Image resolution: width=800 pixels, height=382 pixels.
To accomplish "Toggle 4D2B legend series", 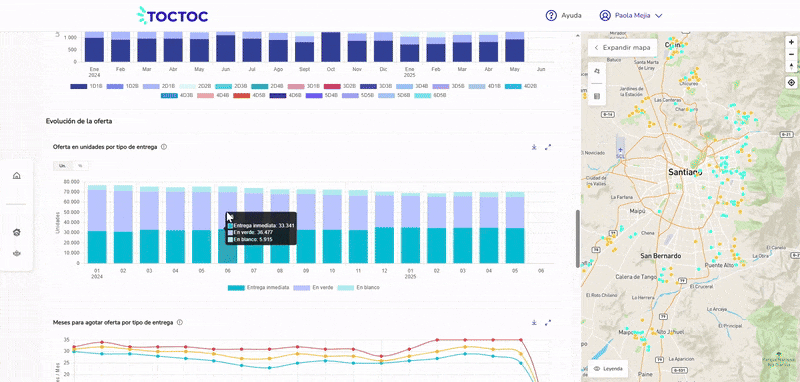I will click(x=521, y=86).
